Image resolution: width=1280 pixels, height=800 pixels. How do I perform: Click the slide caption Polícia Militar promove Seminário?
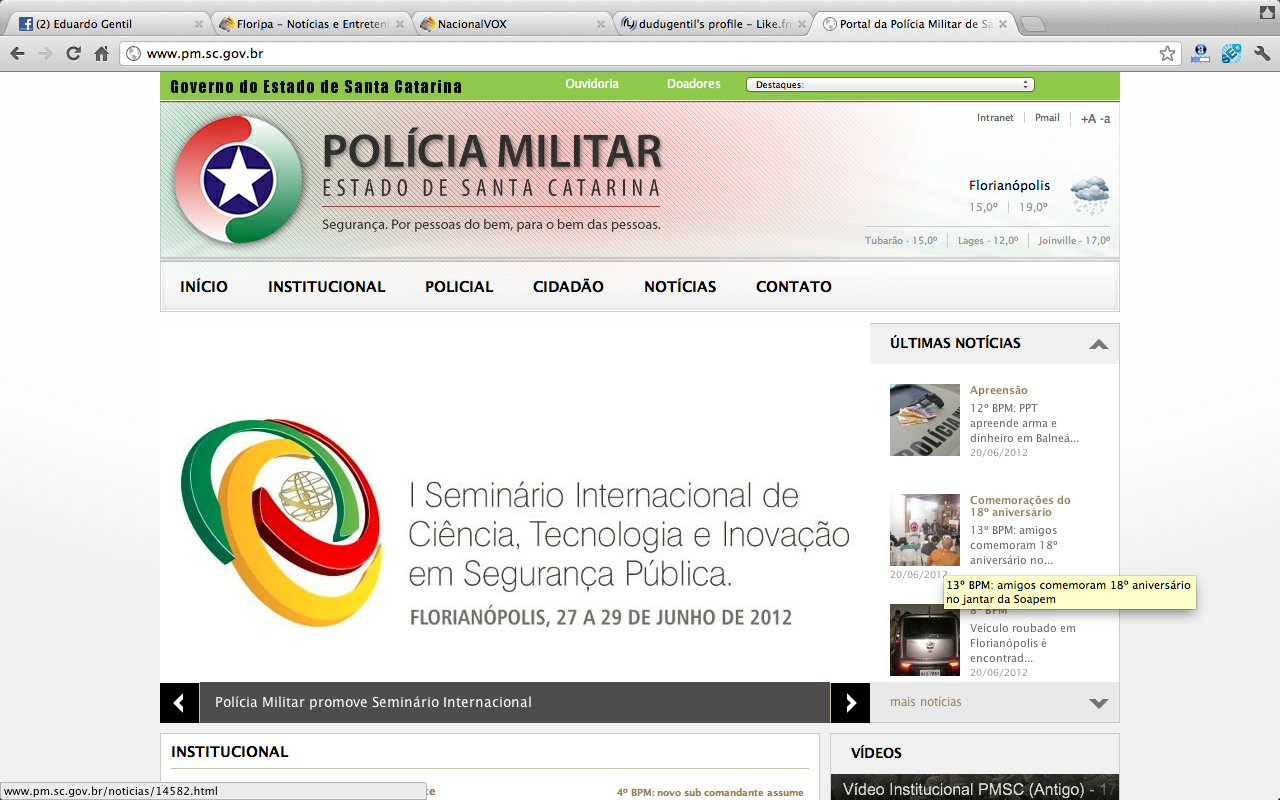pos(373,702)
